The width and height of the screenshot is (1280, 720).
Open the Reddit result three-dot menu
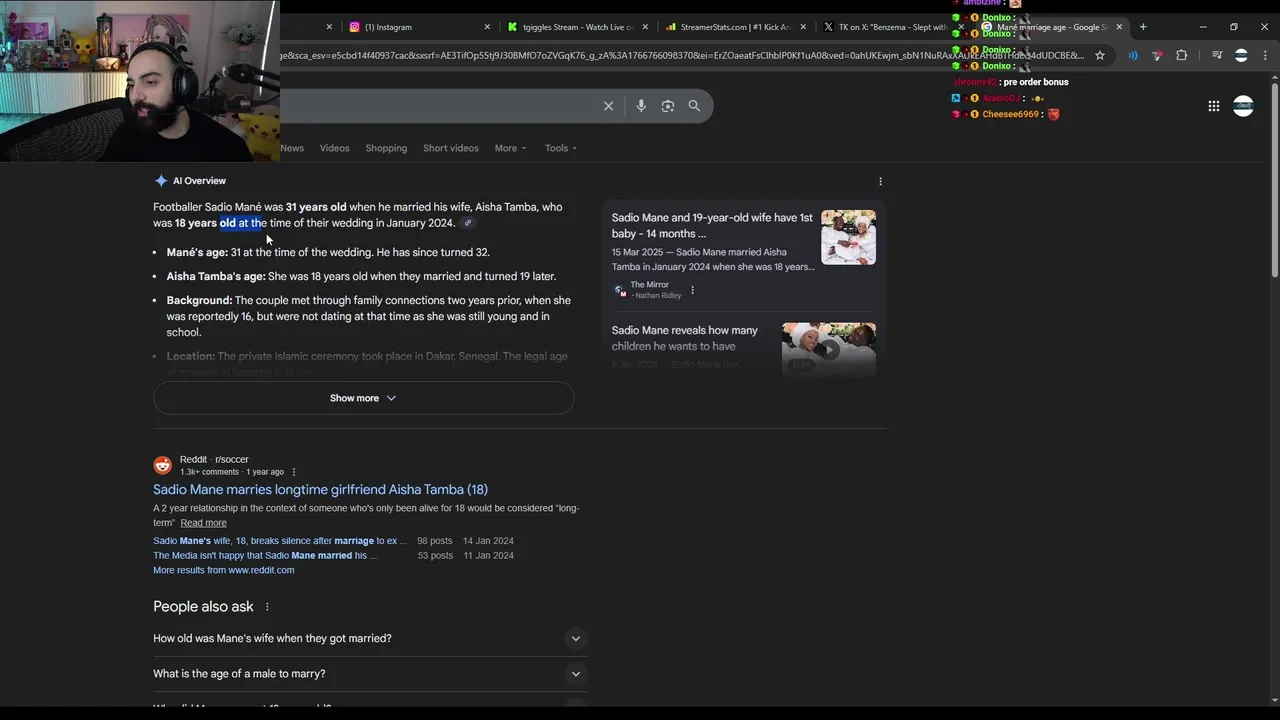pyautogui.click(x=293, y=472)
